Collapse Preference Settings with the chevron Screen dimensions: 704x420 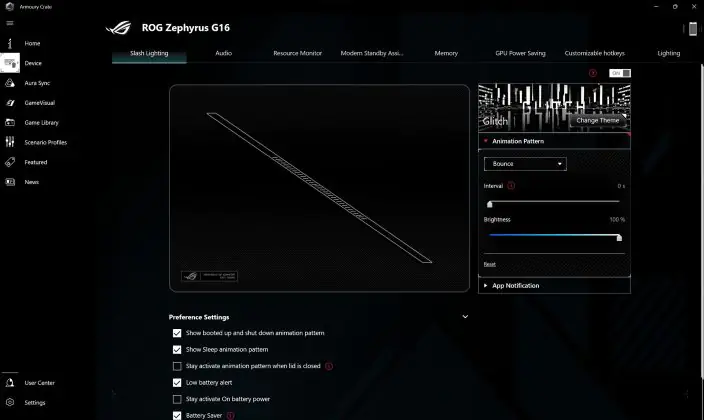(x=465, y=317)
